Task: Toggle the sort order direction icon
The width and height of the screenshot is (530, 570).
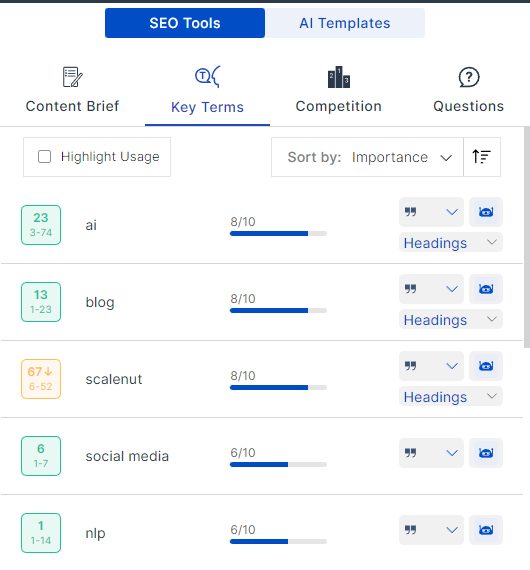Action: pyautogui.click(x=482, y=157)
